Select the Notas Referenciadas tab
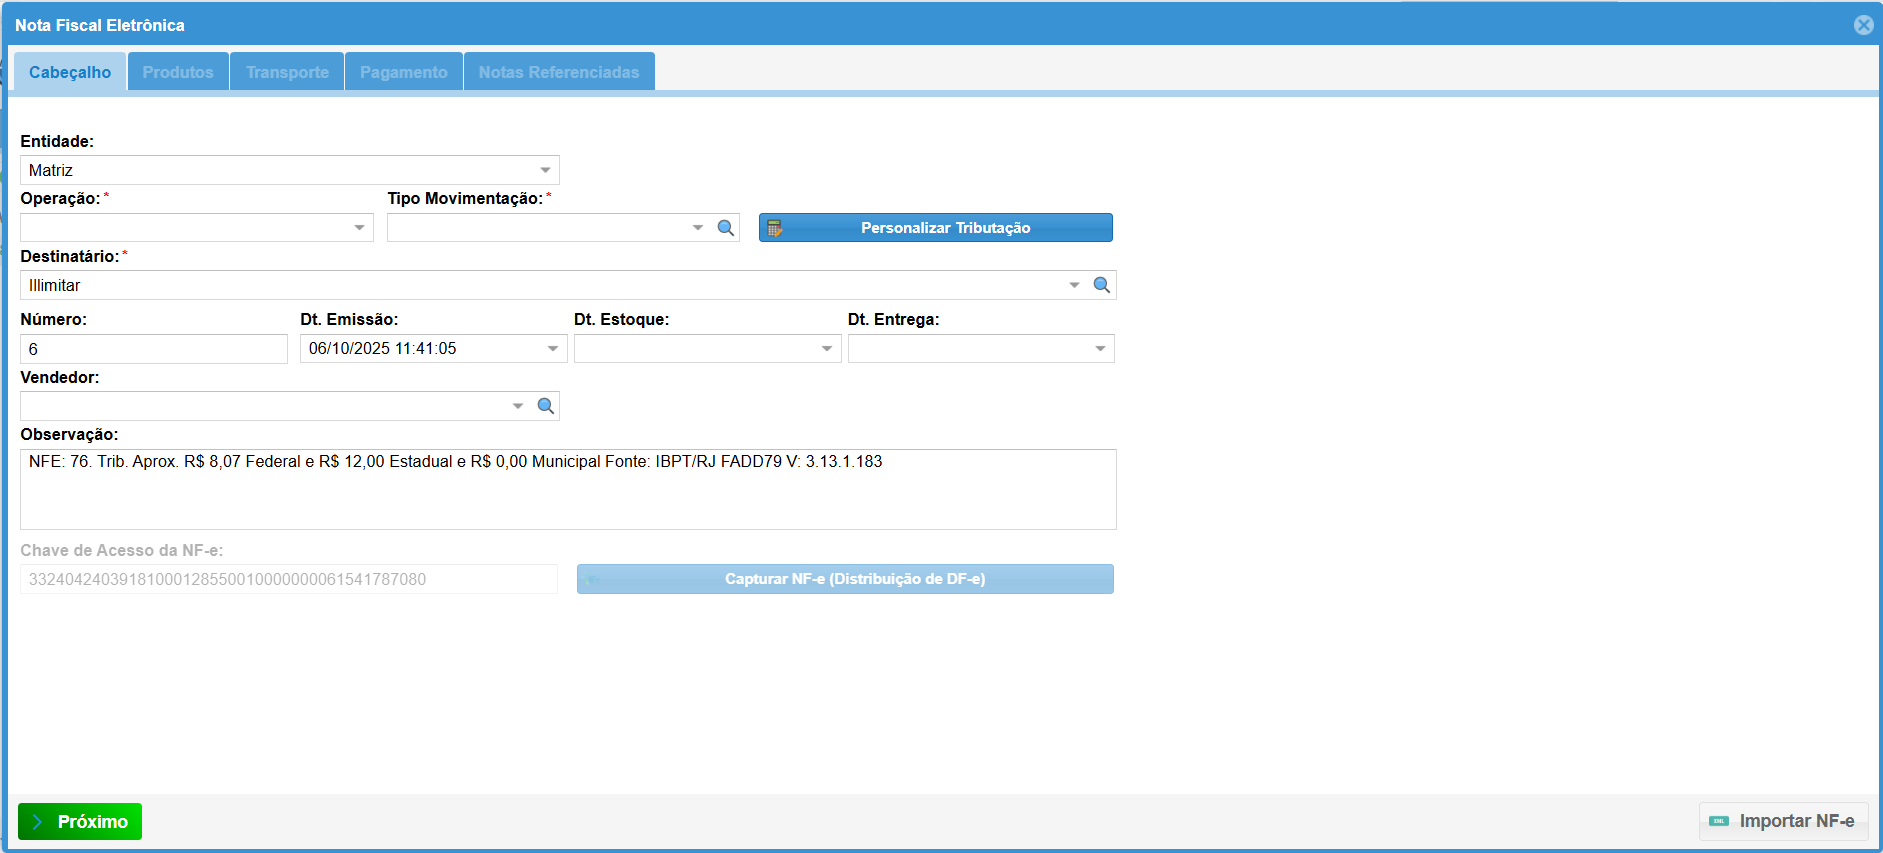Screen dimensions: 1883x853 click(x=558, y=72)
